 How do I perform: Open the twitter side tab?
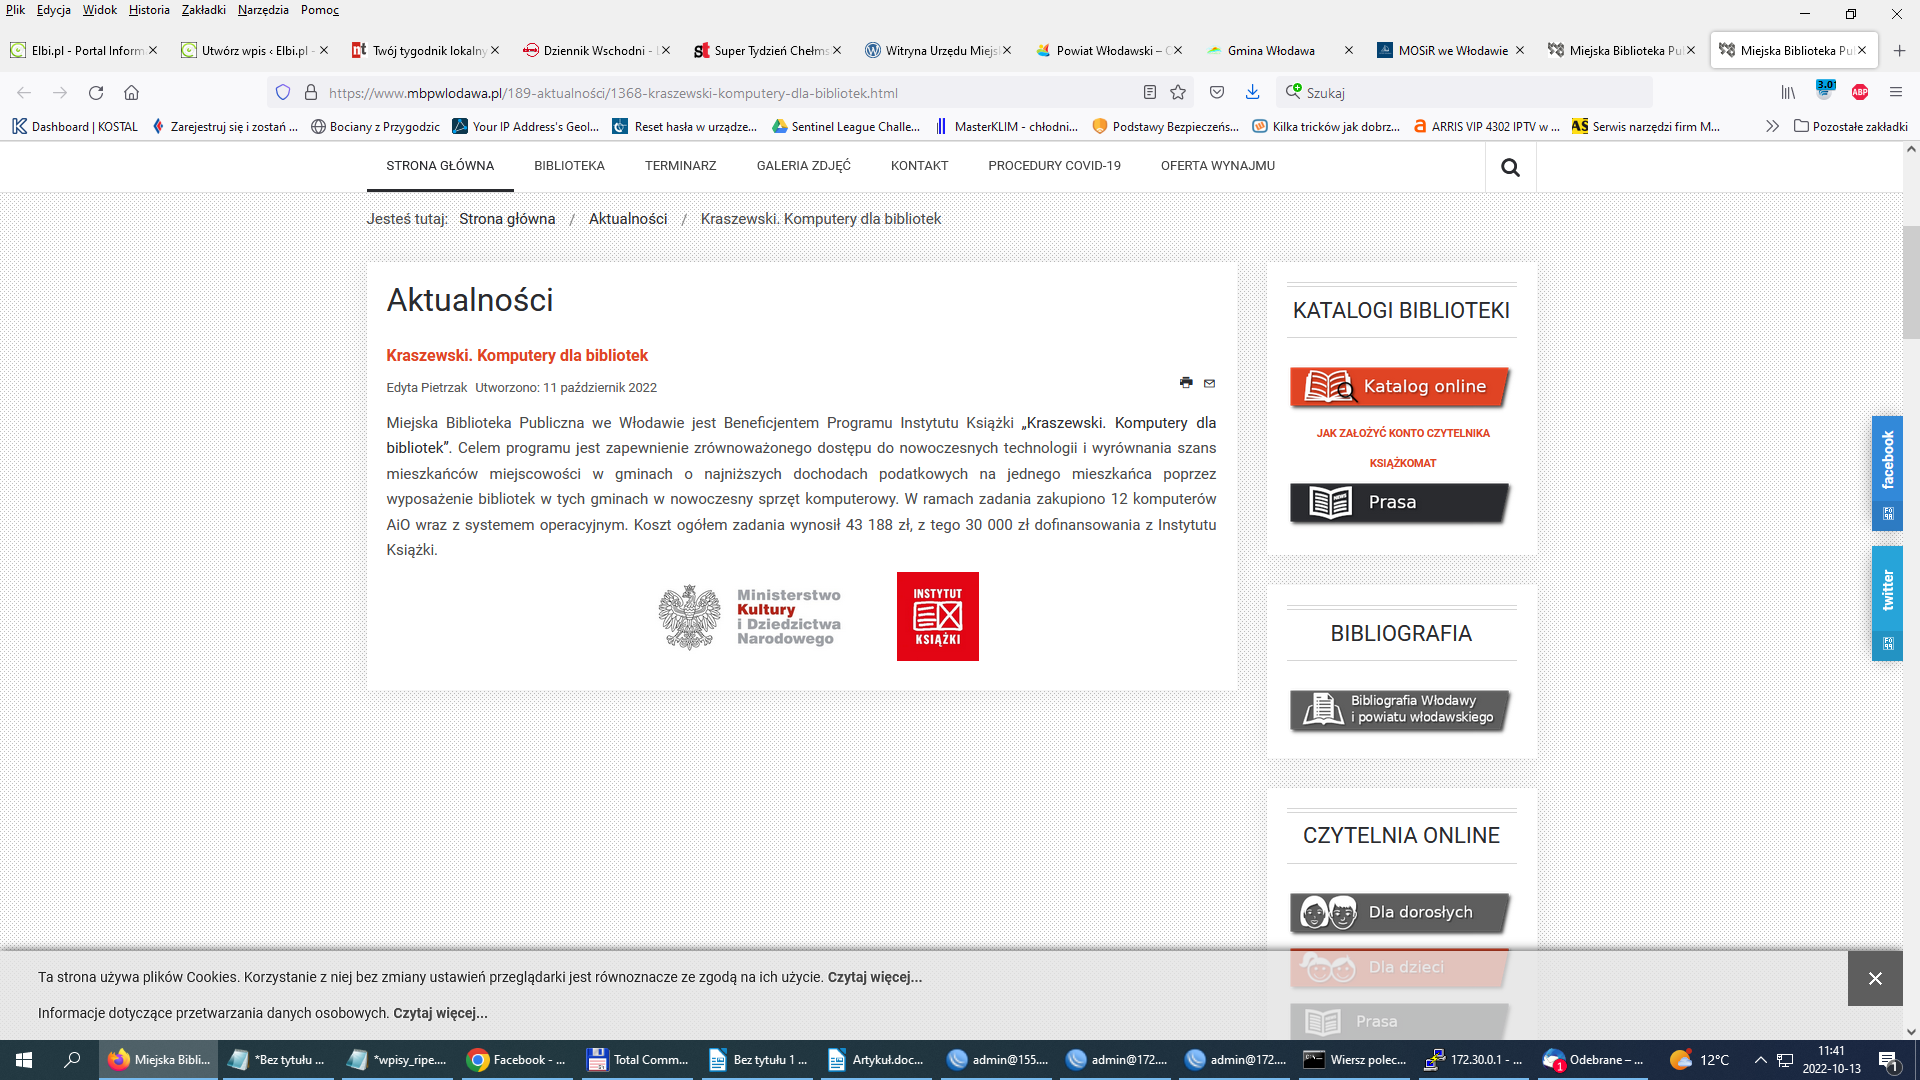click(1887, 603)
